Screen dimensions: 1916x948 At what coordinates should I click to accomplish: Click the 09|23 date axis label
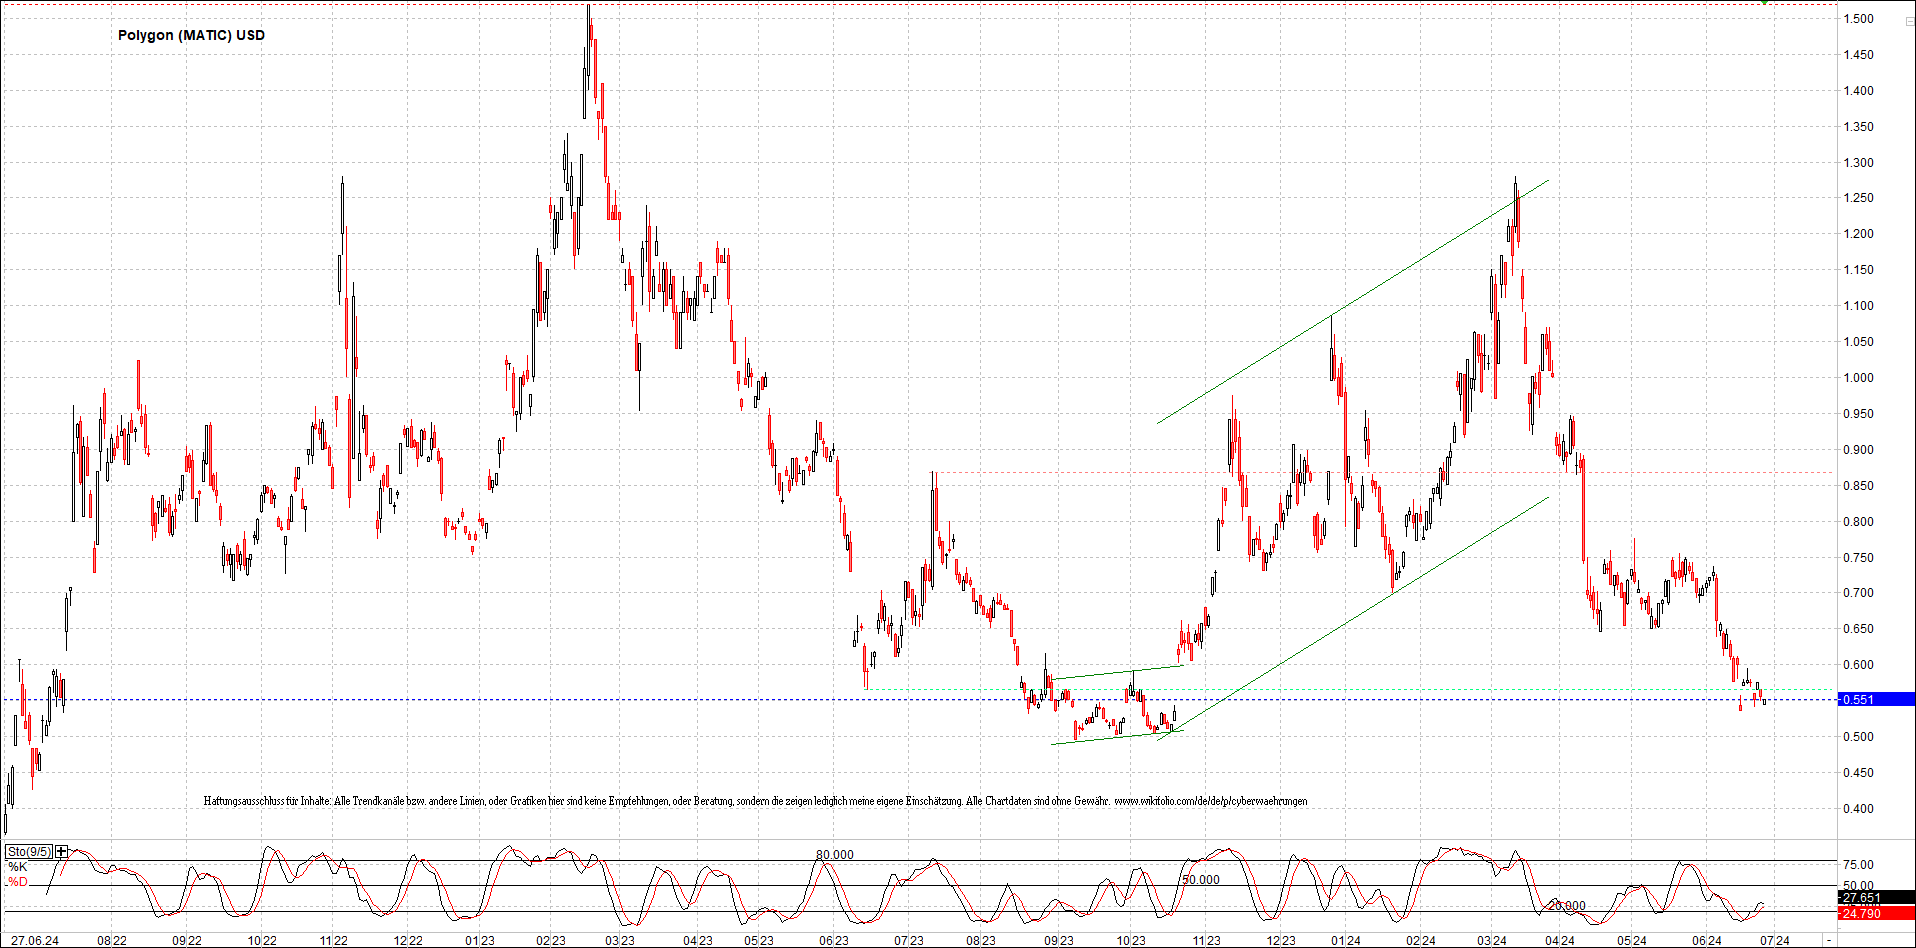click(x=1059, y=940)
